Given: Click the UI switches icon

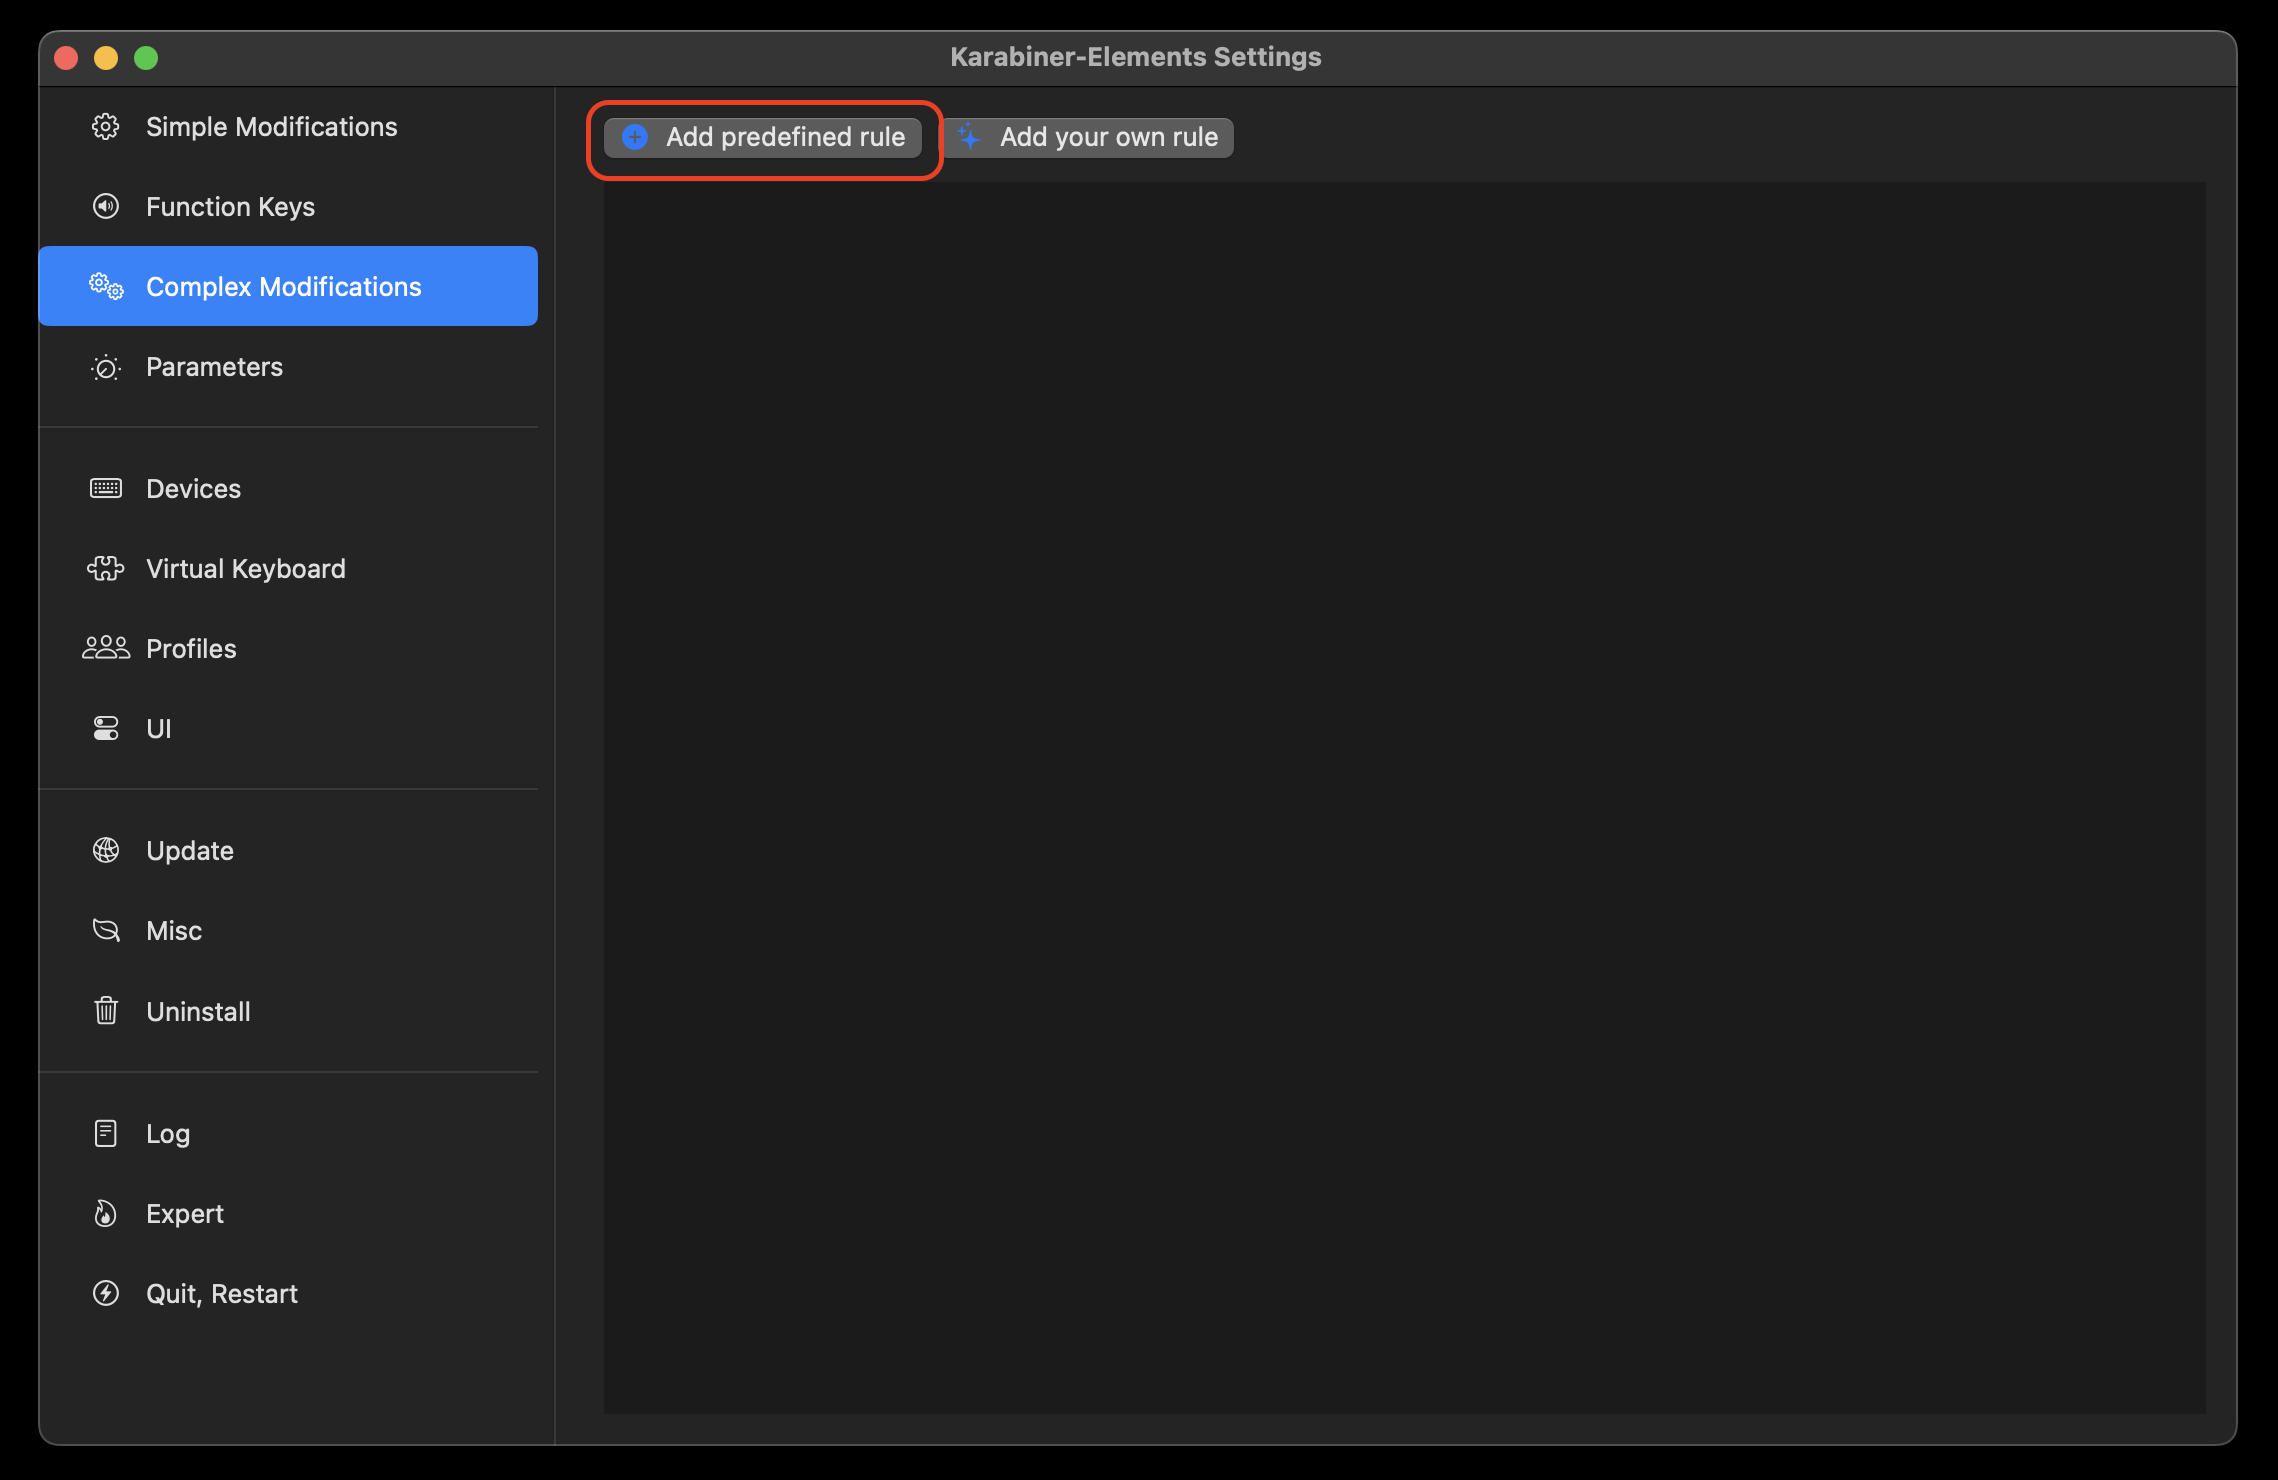Looking at the screenshot, I should tap(106, 728).
